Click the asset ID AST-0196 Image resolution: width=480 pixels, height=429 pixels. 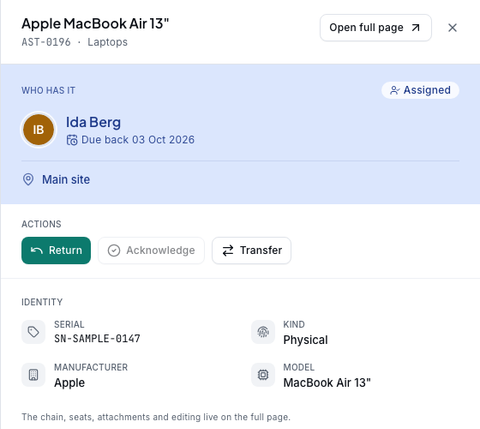pos(46,42)
